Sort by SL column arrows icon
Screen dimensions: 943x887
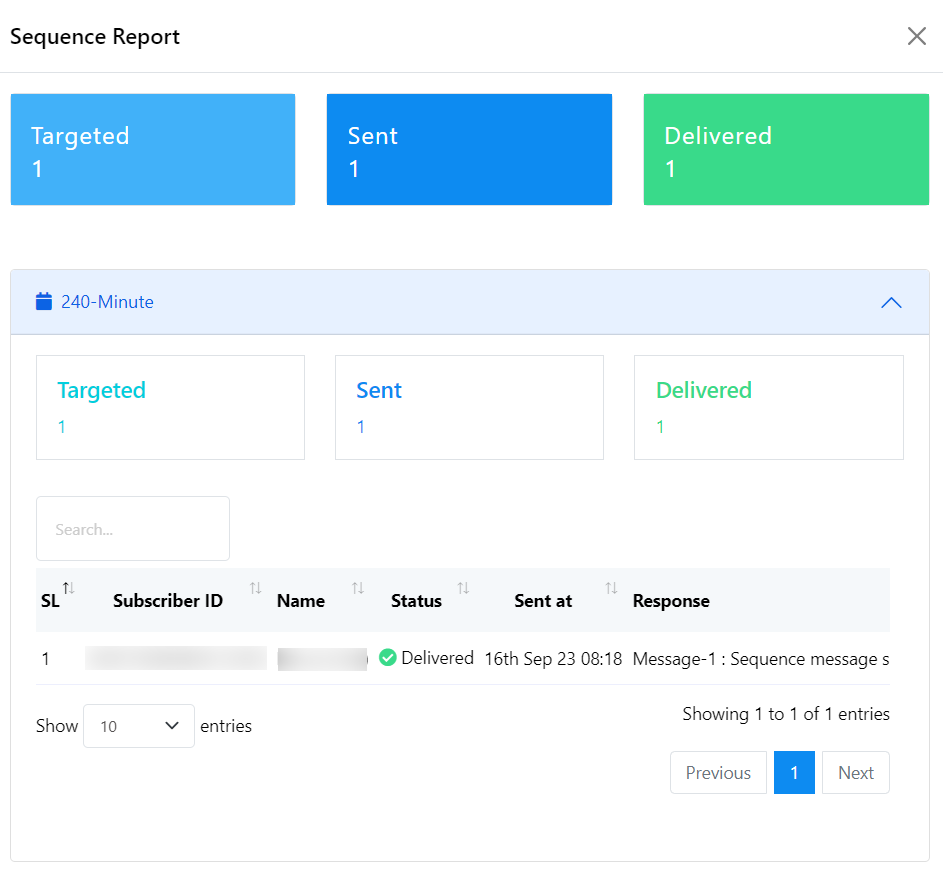click(68, 588)
